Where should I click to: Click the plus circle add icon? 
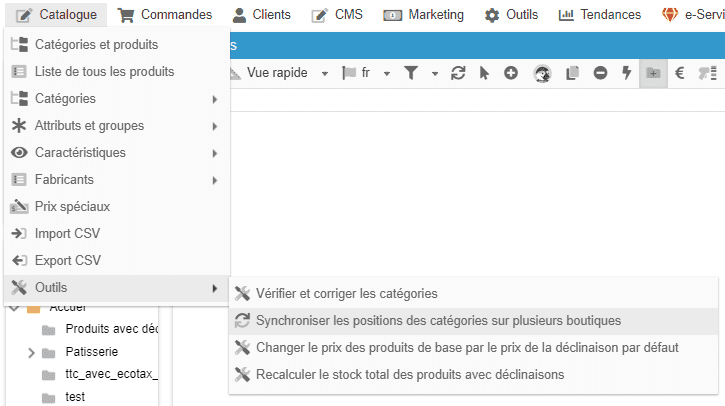tap(511, 73)
